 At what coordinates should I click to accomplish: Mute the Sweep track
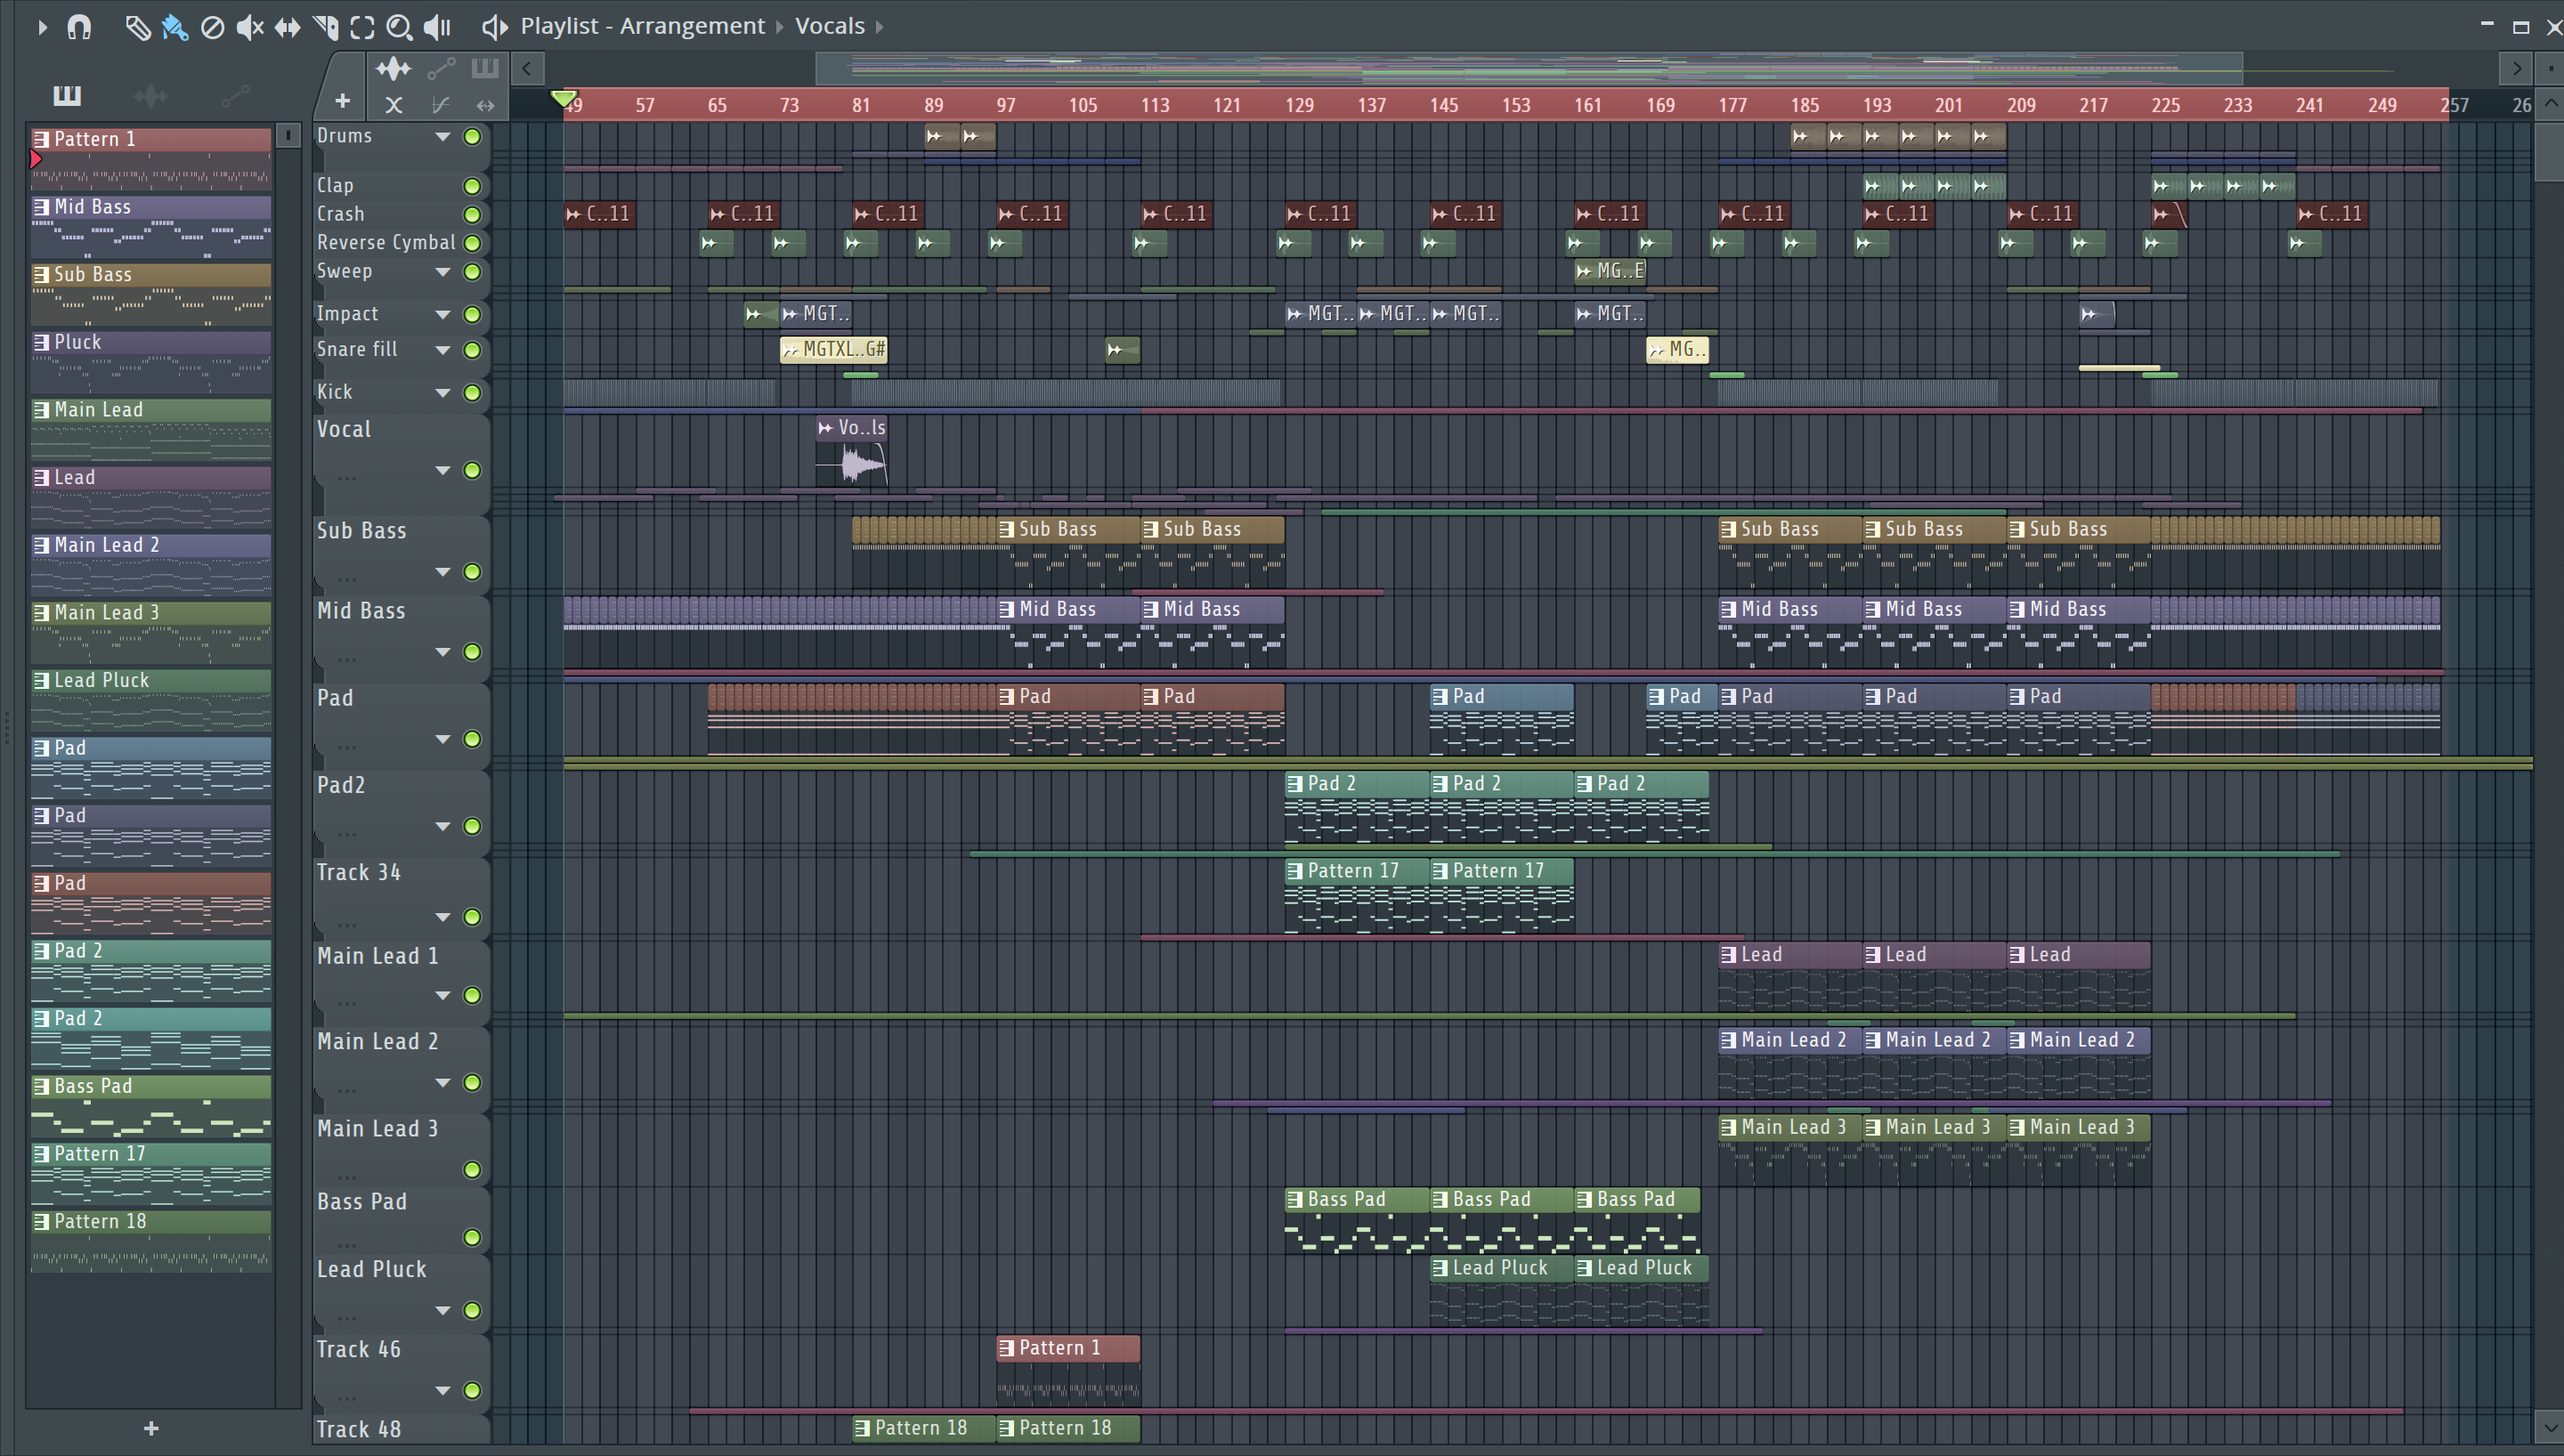coord(472,272)
